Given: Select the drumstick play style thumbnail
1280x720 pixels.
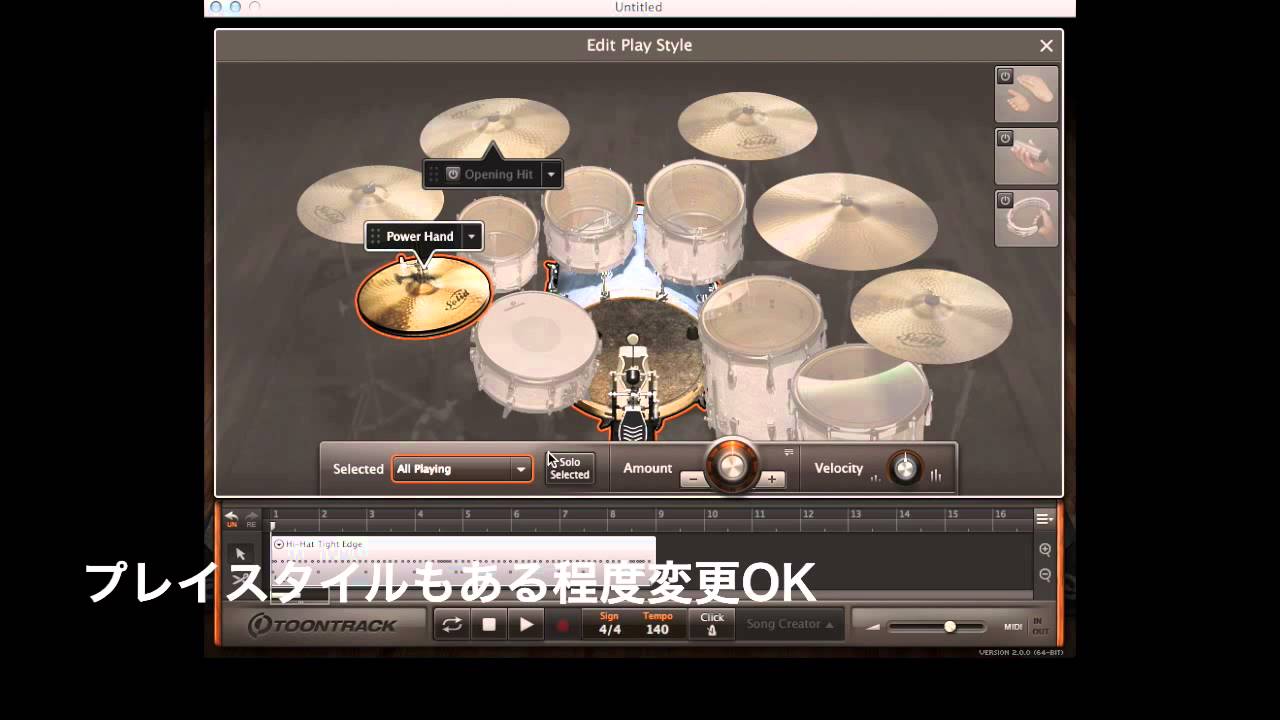Looking at the screenshot, I should (1027, 156).
